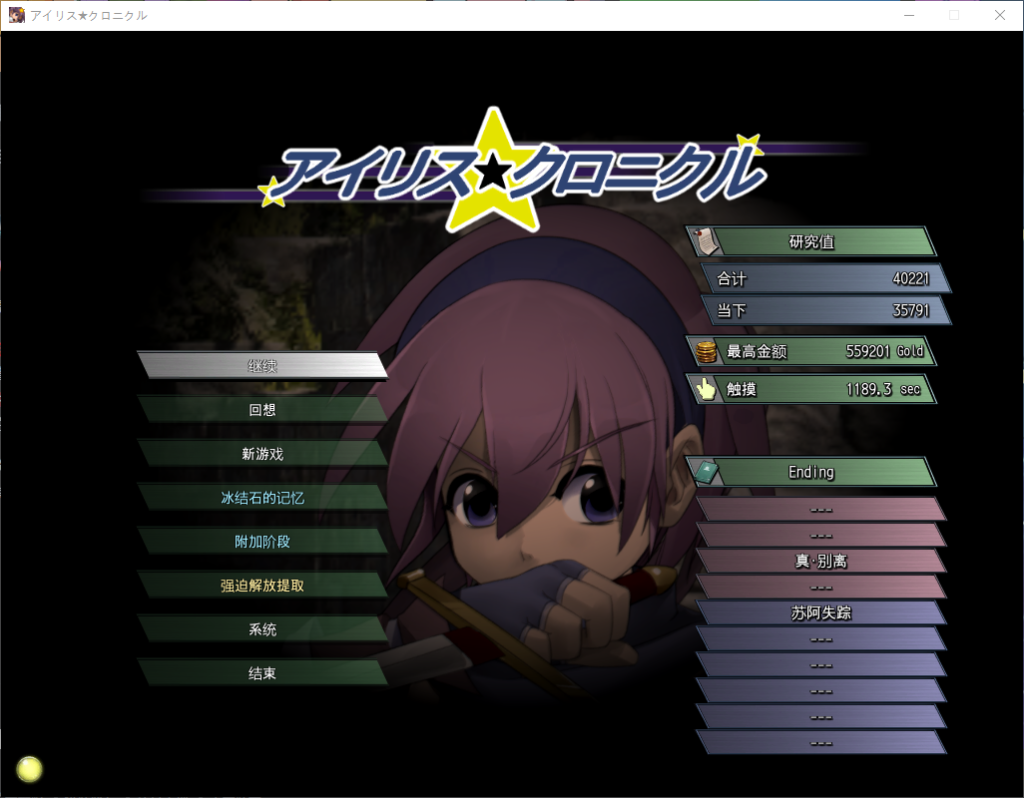The width and height of the screenshot is (1024, 798).
Task: Select the 附加阶段 menu option
Action: pos(263,541)
